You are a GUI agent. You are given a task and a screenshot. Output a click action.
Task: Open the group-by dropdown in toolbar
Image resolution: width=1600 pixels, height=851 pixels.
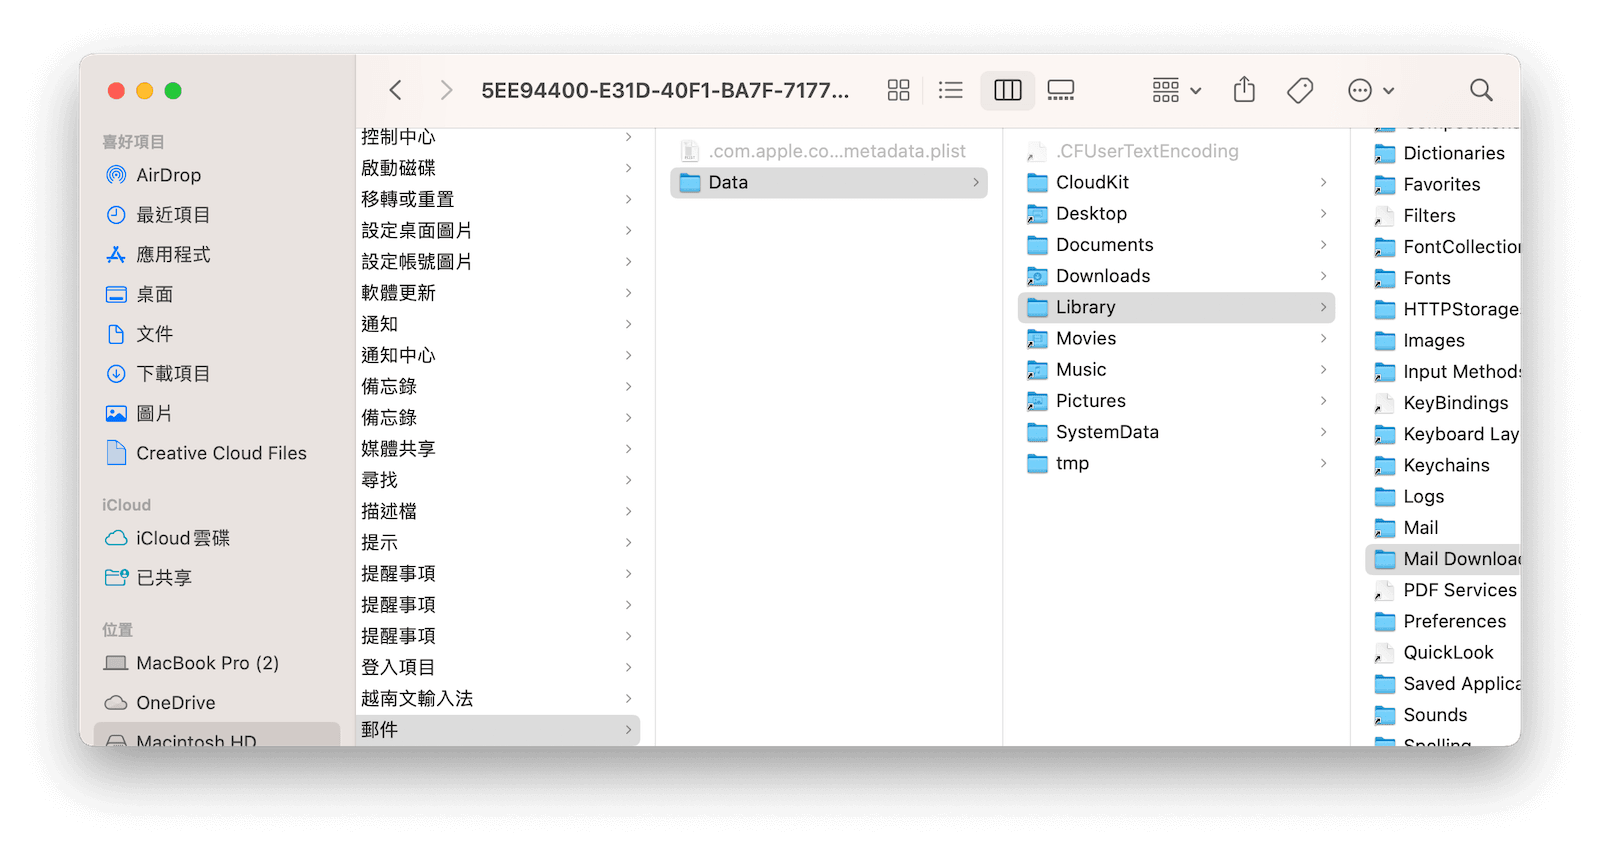pyautogui.click(x=1176, y=91)
